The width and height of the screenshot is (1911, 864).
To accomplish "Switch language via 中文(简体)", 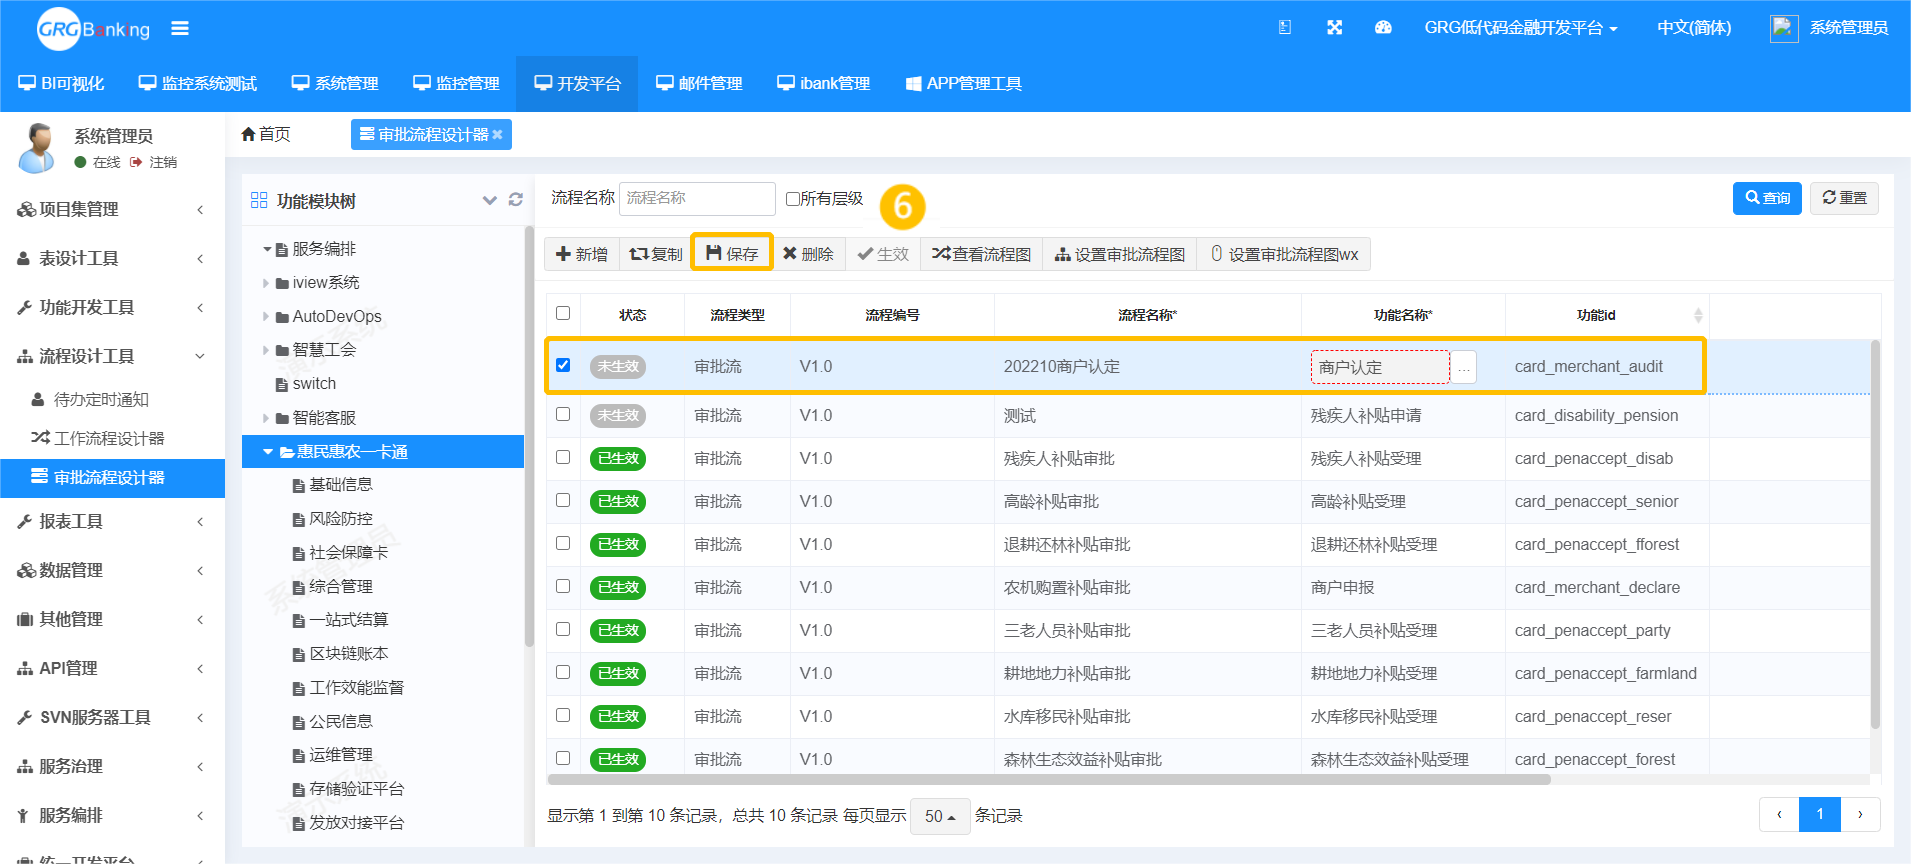I will [1694, 28].
